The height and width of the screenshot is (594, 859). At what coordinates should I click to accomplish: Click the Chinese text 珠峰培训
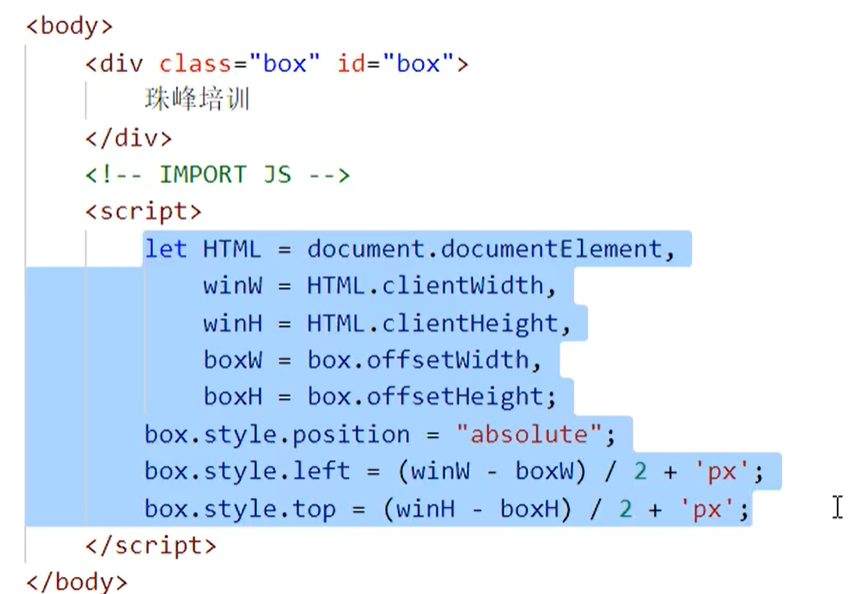(x=197, y=99)
